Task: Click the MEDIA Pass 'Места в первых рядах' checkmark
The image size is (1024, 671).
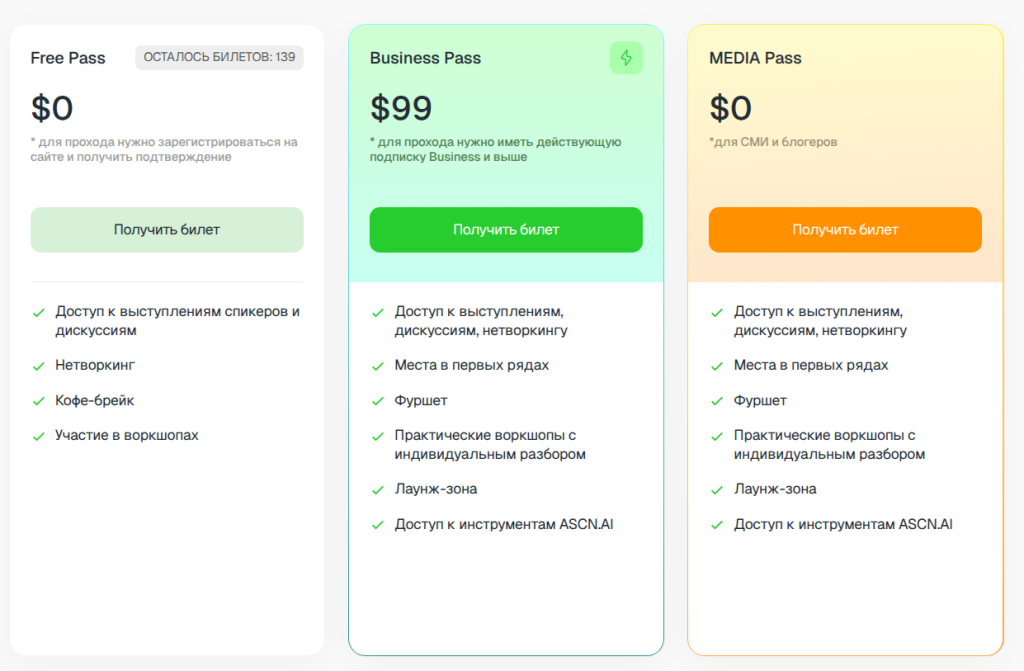Action: 716,366
